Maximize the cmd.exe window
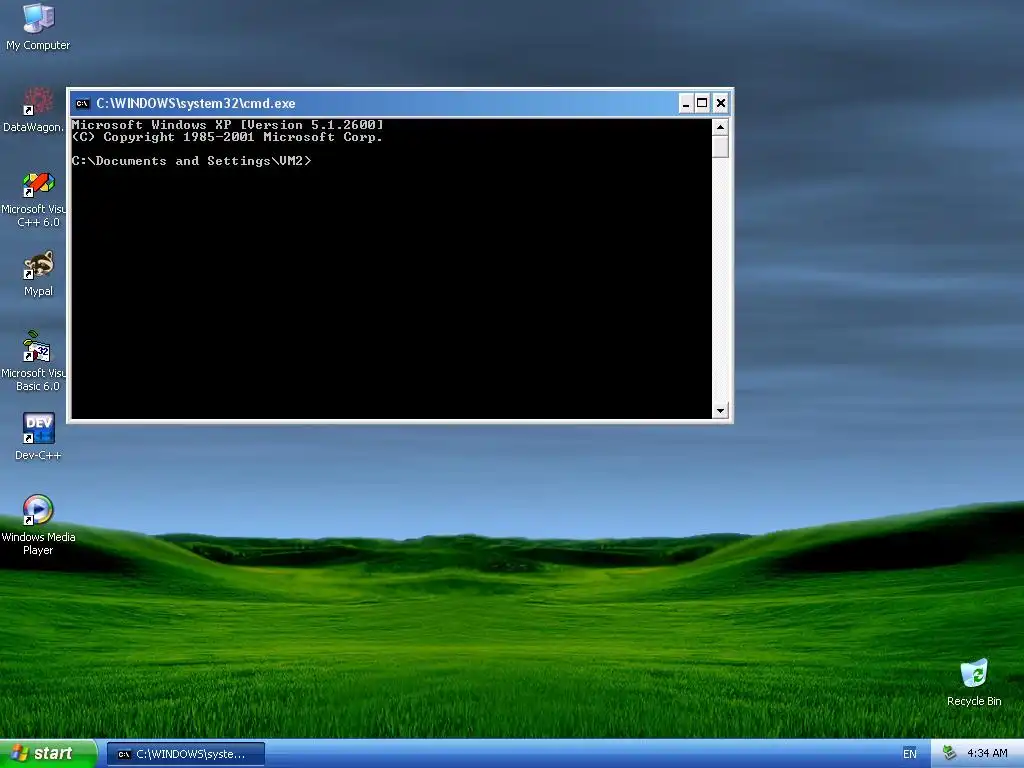The height and width of the screenshot is (768, 1024). [x=702, y=103]
